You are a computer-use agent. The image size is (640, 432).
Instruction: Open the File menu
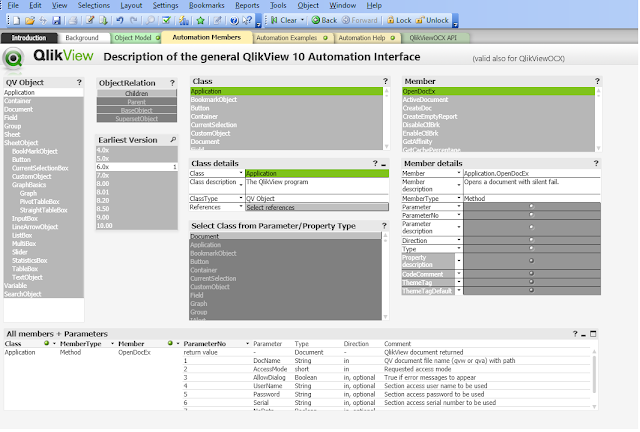[x=13, y=5]
